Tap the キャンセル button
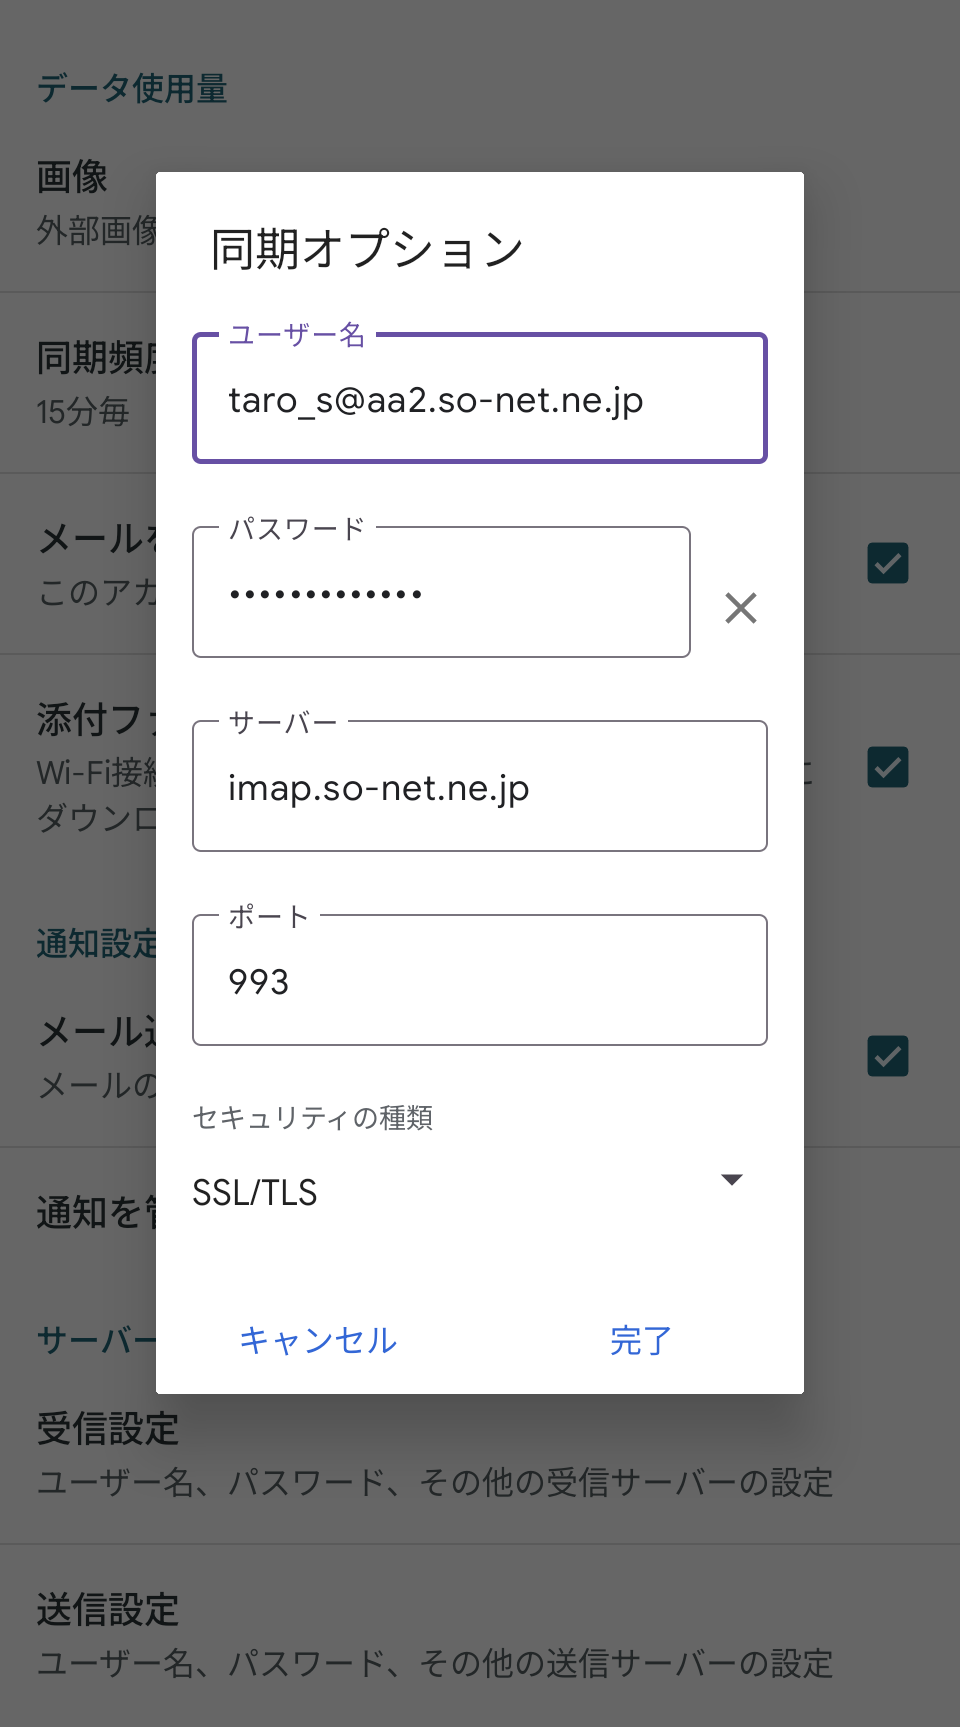The height and width of the screenshot is (1727, 960). [x=318, y=1340]
